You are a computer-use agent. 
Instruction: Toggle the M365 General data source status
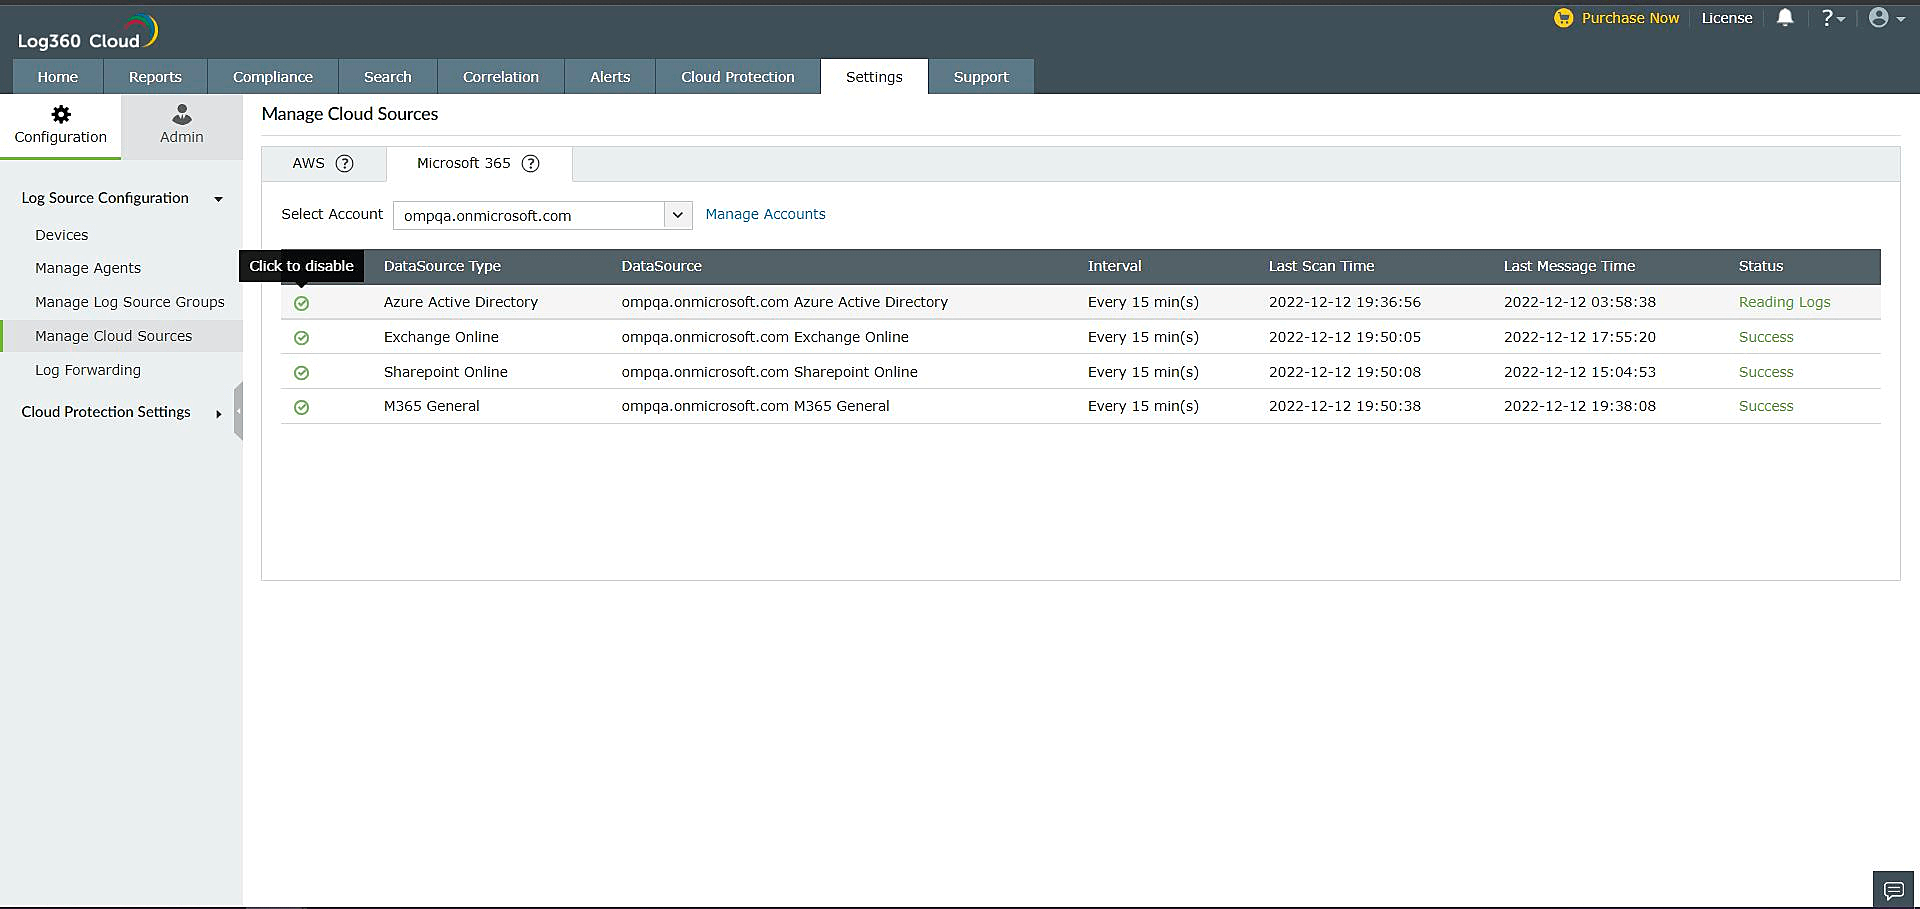click(301, 407)
